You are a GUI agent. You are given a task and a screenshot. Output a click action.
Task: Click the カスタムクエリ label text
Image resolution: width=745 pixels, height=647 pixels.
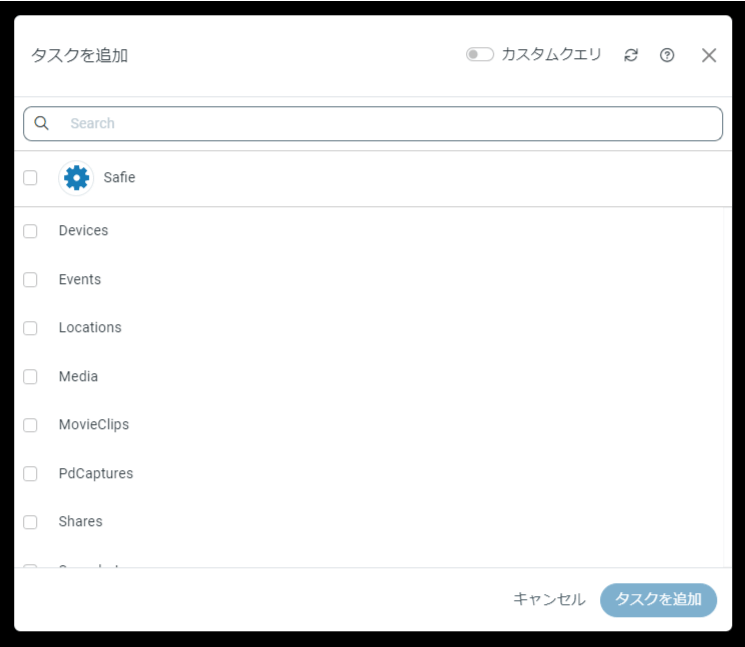(x=552, y=54)
